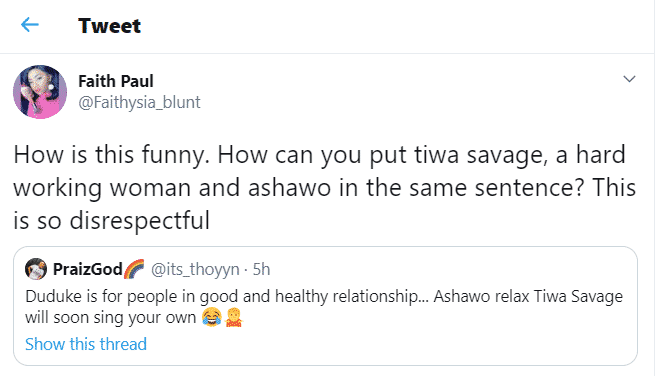Click the 5h timestamp

pyautogui.click(x=261, y=269)
